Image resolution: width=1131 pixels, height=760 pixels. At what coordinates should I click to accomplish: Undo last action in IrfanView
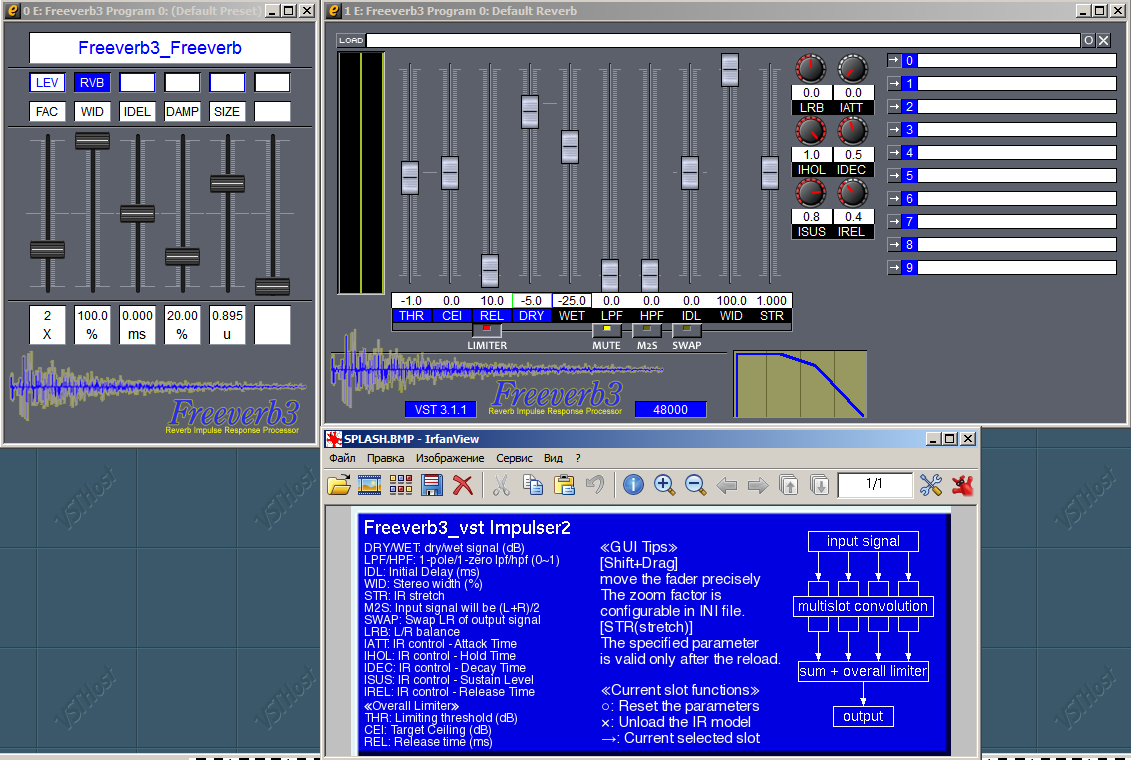tap(595, 485)
